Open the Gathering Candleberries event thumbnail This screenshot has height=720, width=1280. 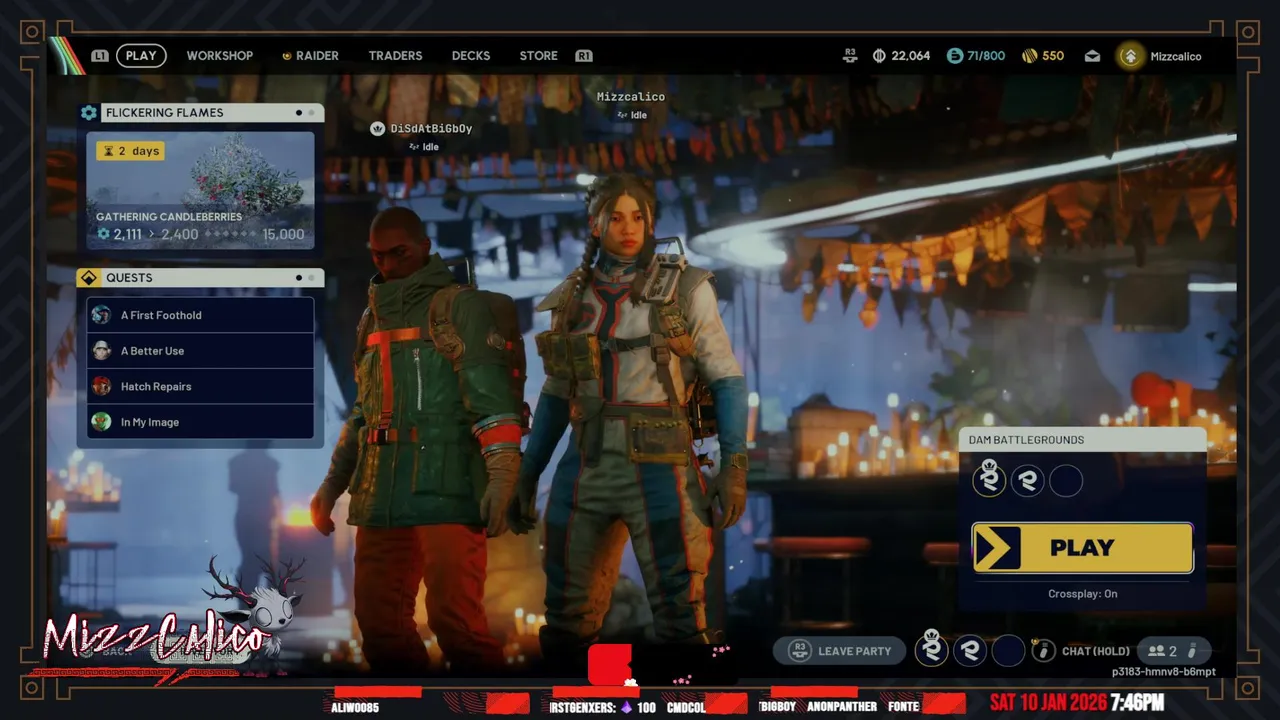(200, 190)
